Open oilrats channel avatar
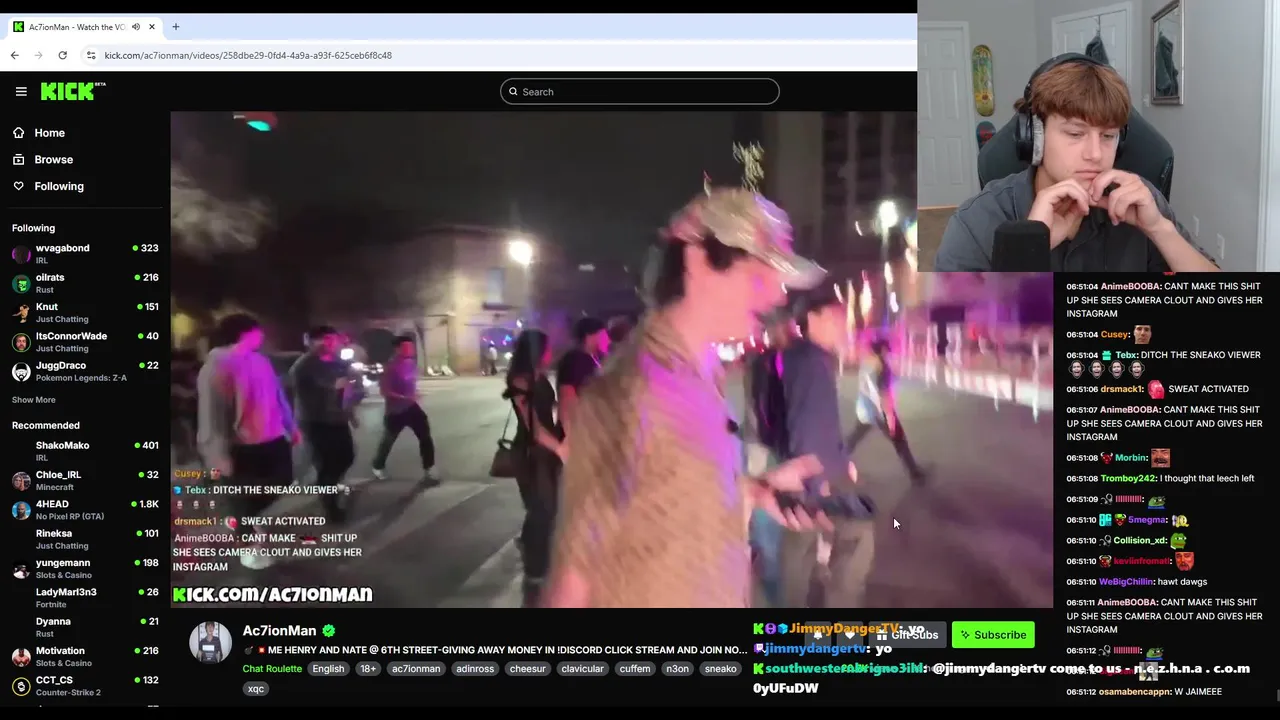The image size is (1280, 720). 21,283
